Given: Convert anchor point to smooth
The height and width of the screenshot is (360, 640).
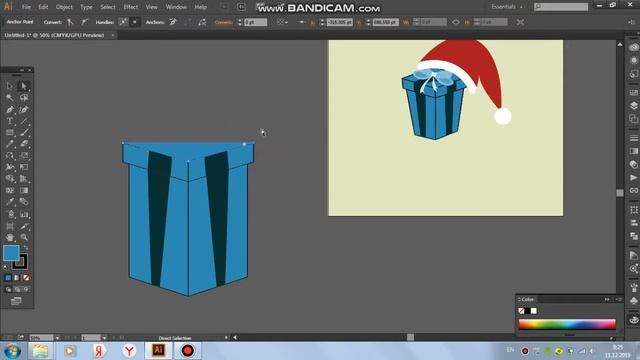Looking at the screenshot, I should coord(84,22).
